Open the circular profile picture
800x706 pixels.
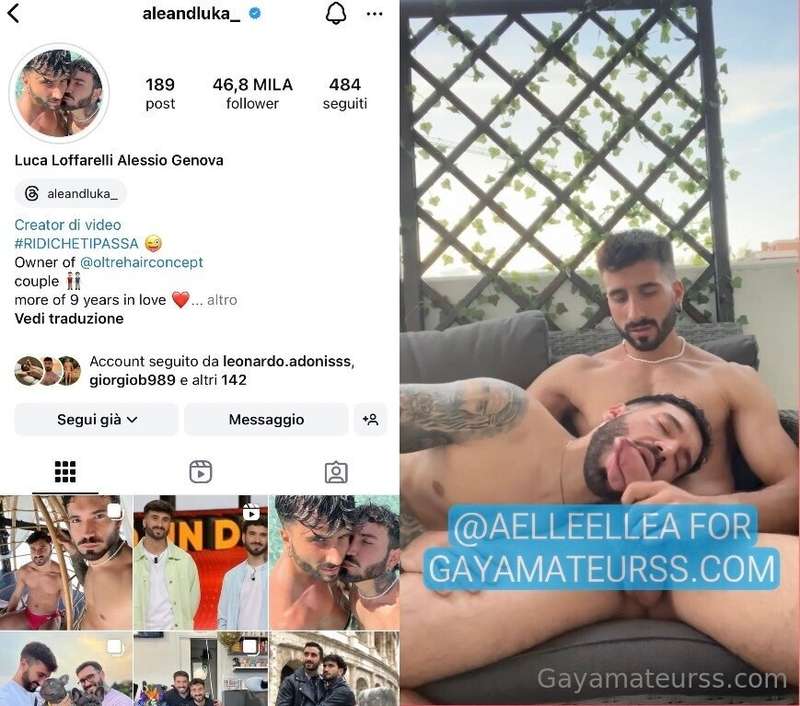[59, 93]
